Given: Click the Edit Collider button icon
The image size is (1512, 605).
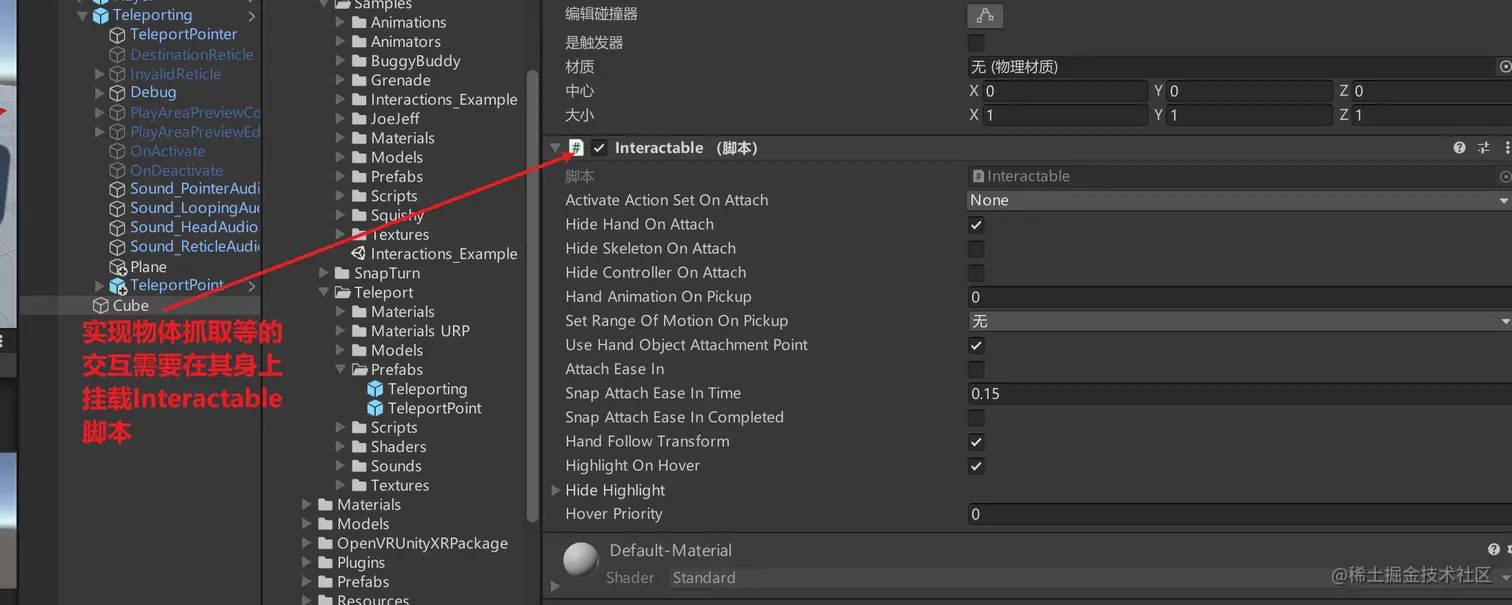Looking at the screenshot, I should click(985, 15).
